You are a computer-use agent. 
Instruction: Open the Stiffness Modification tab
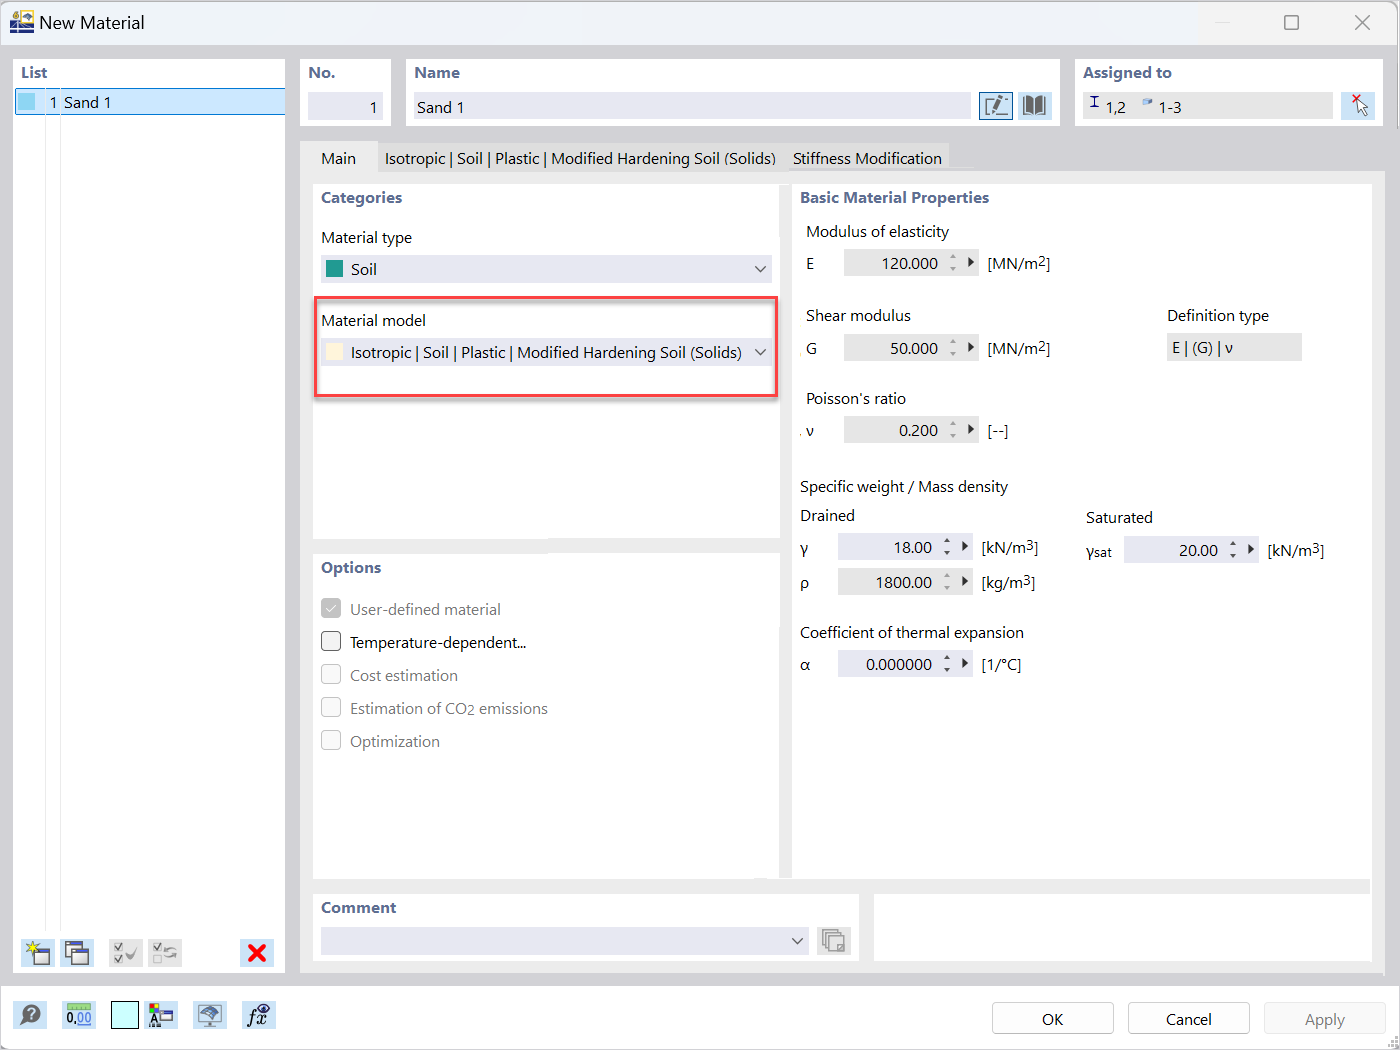(867, 158)
